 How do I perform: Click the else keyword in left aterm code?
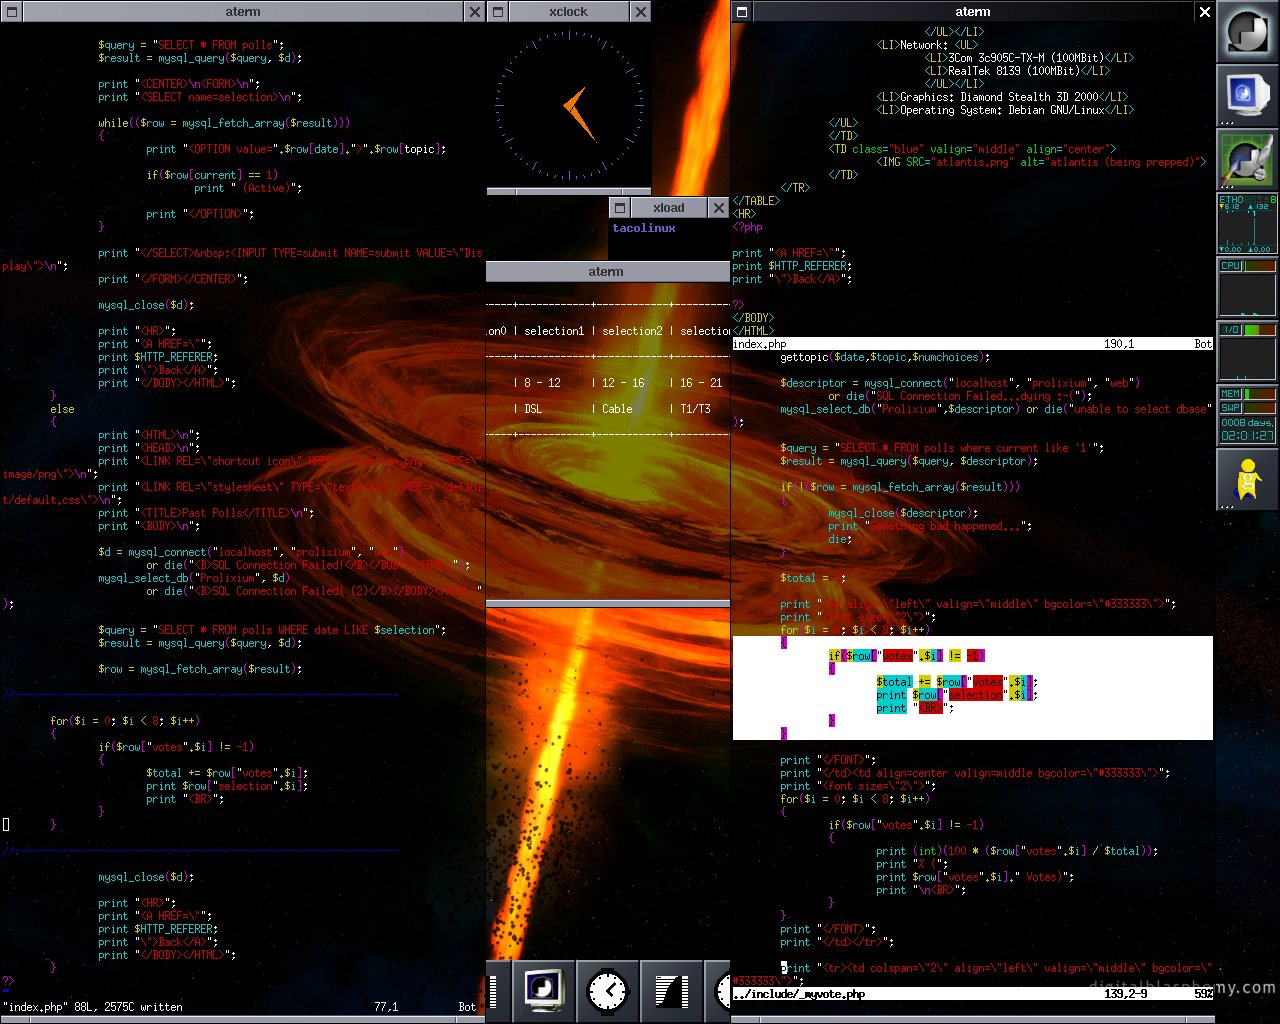click(62, 409)
